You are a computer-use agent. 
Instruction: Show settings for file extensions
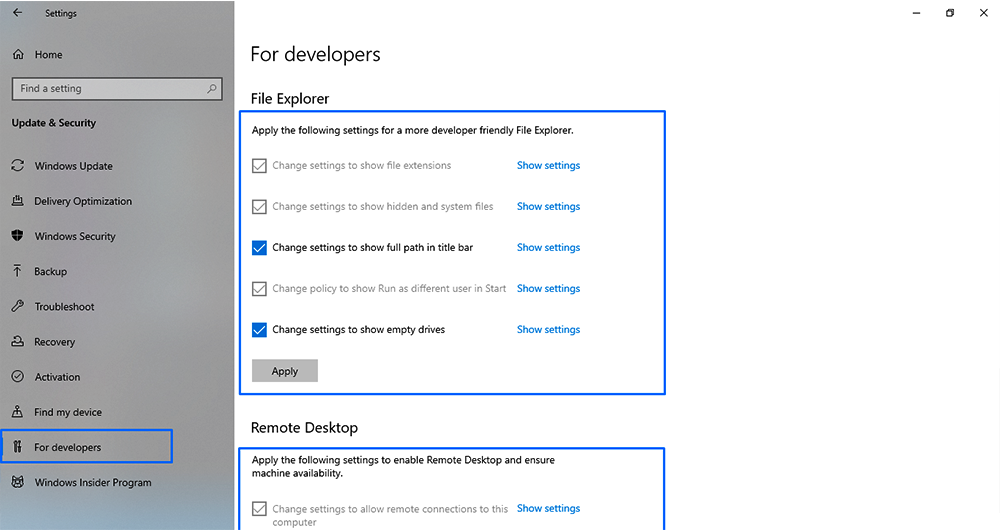pyautogui.click(x=548, y=165)
